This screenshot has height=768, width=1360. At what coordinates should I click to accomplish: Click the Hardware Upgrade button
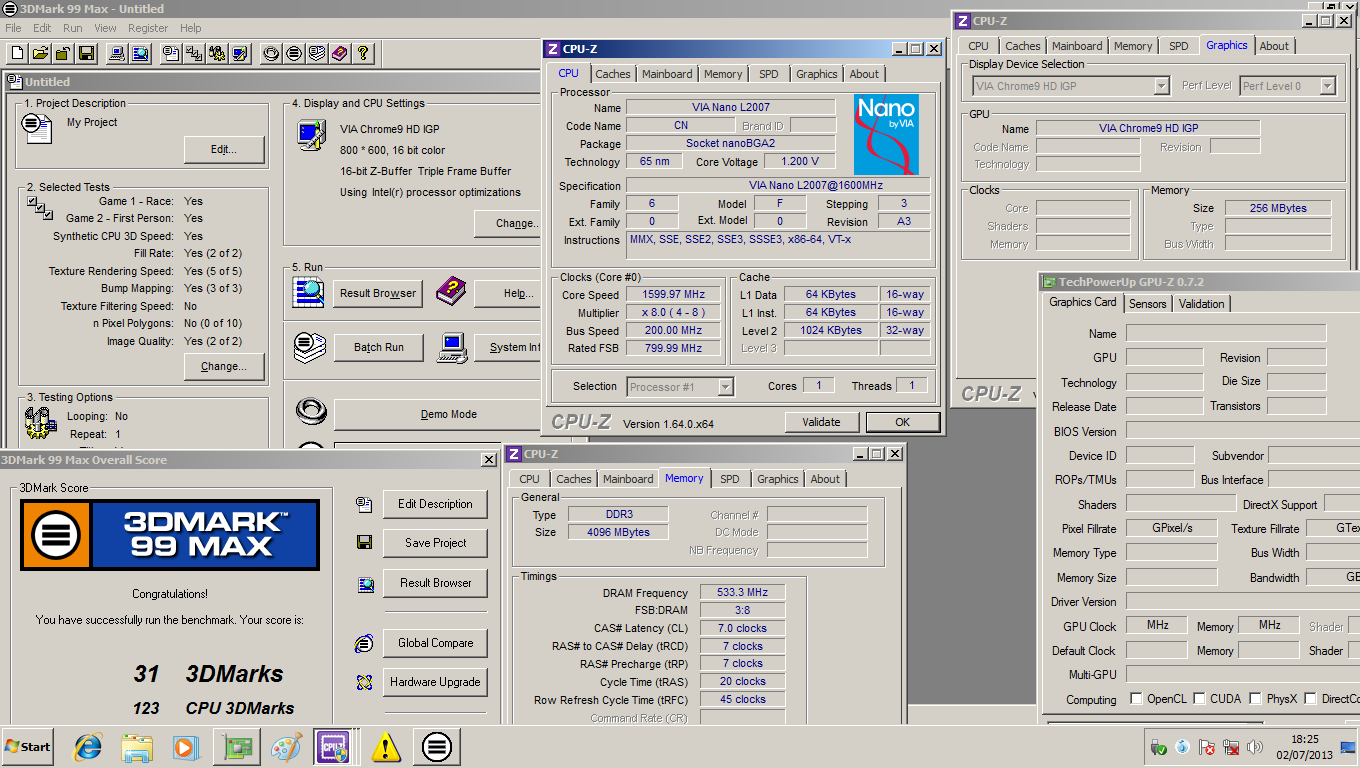pyautogui.click(x=435, y=682)
